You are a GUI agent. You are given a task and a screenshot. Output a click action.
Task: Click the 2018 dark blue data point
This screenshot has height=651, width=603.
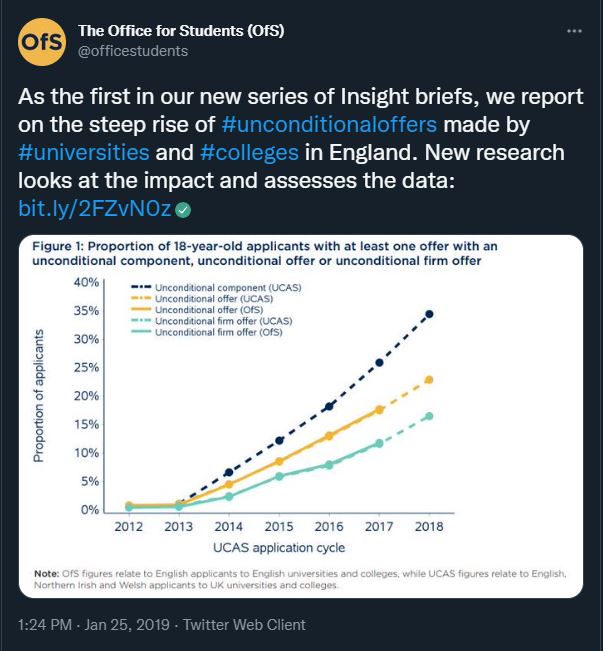429,314
